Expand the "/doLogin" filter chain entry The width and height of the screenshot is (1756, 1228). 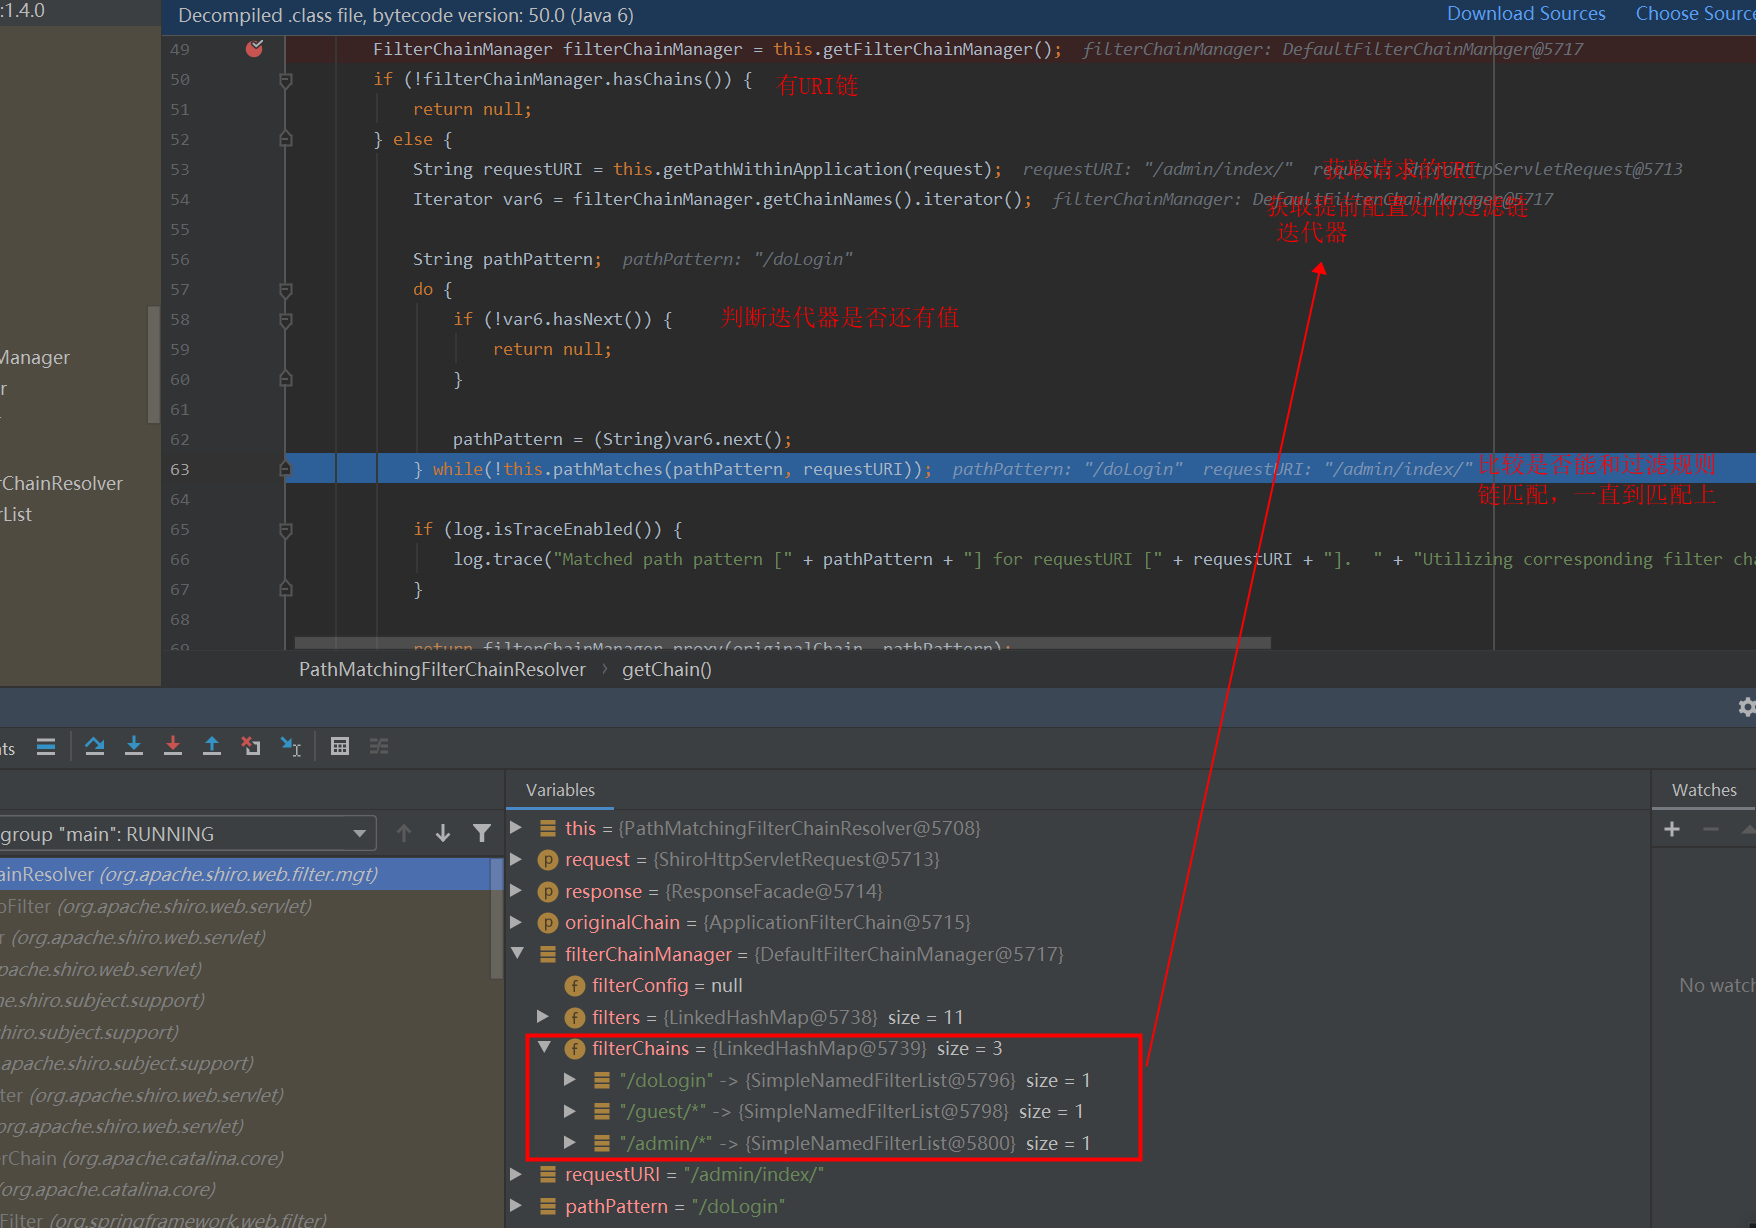pos(570,1080)
